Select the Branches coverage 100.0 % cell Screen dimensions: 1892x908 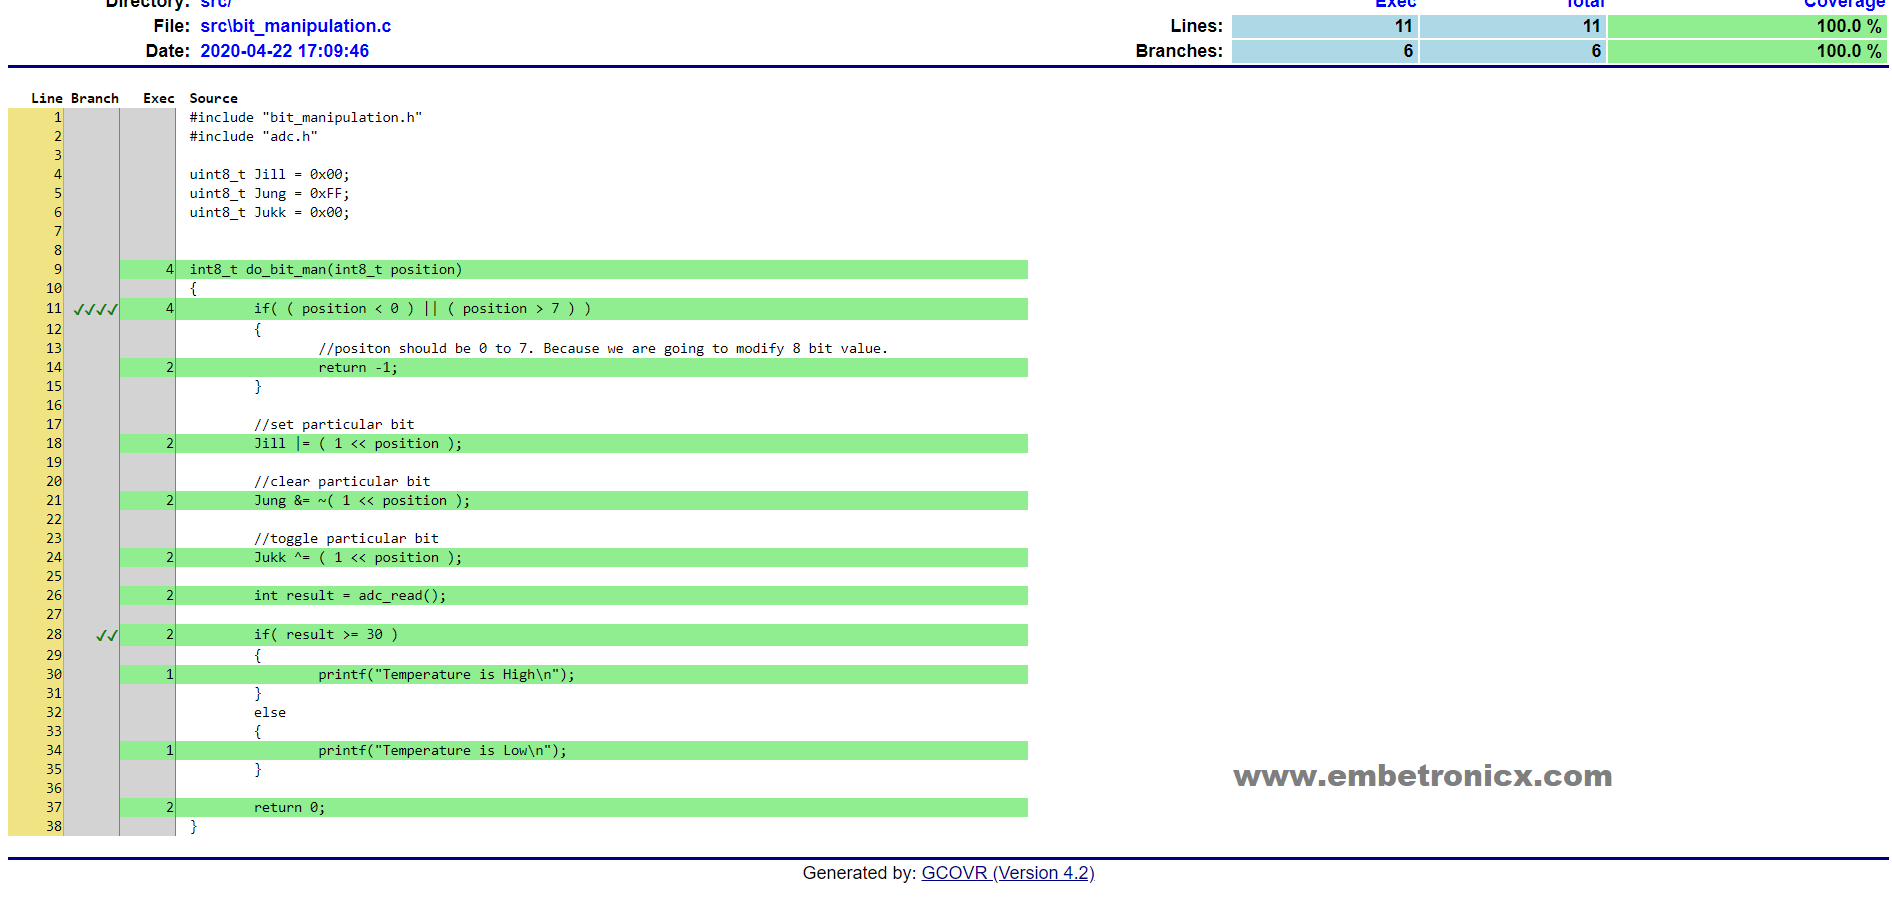pos(1747,51)
